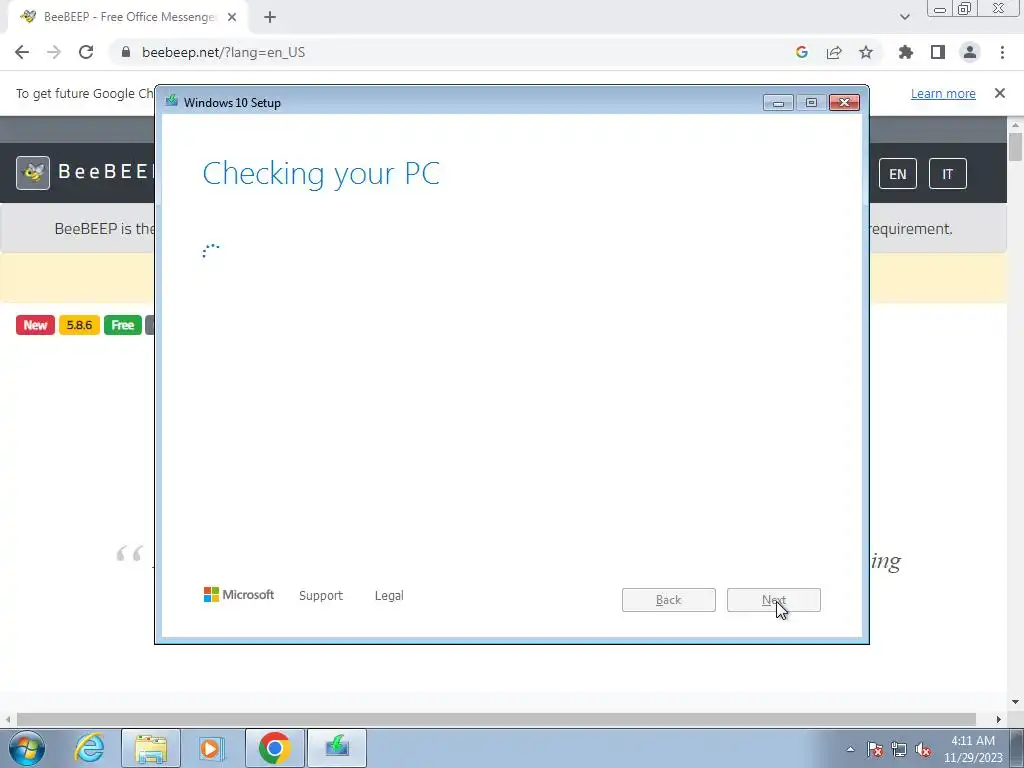
Task: Open Chrome profile avatar
Action: (x=970, y=52)
